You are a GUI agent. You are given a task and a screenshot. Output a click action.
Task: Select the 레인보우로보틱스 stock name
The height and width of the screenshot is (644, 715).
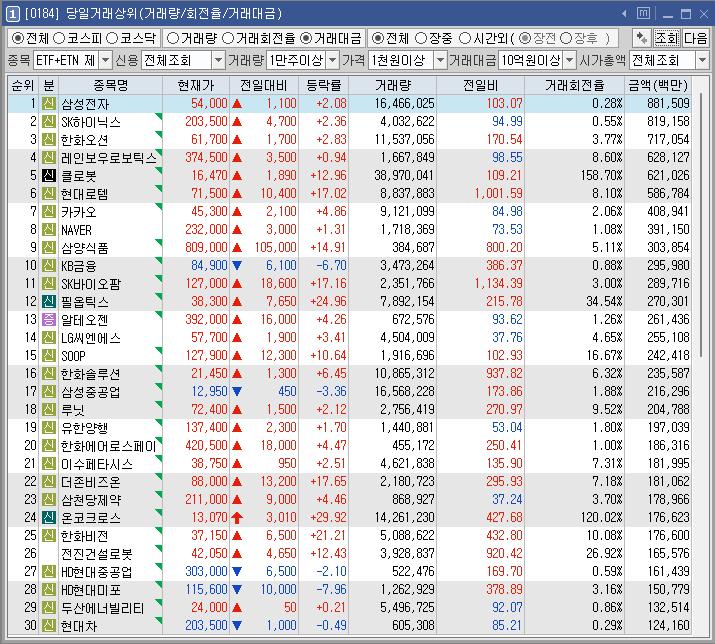(109, 158)
